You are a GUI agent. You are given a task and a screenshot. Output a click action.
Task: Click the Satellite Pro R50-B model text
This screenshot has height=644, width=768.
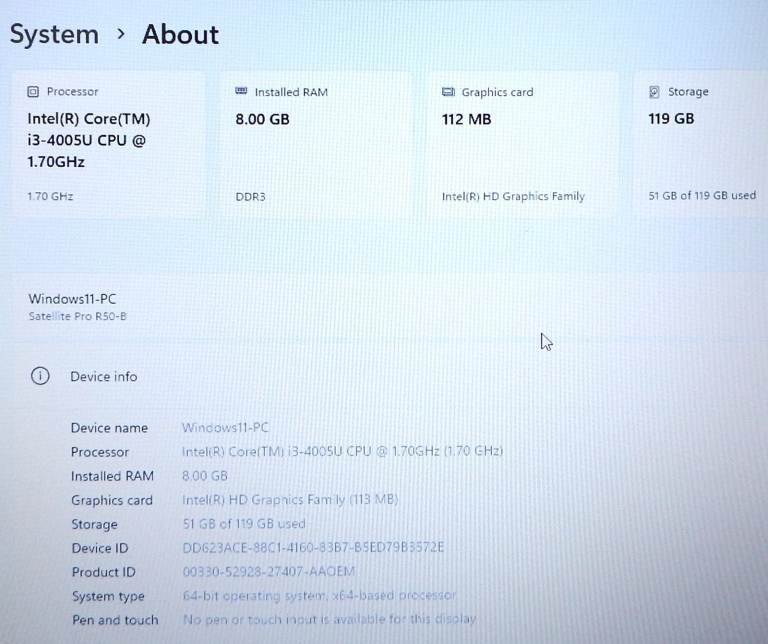[x=77, y=316]
